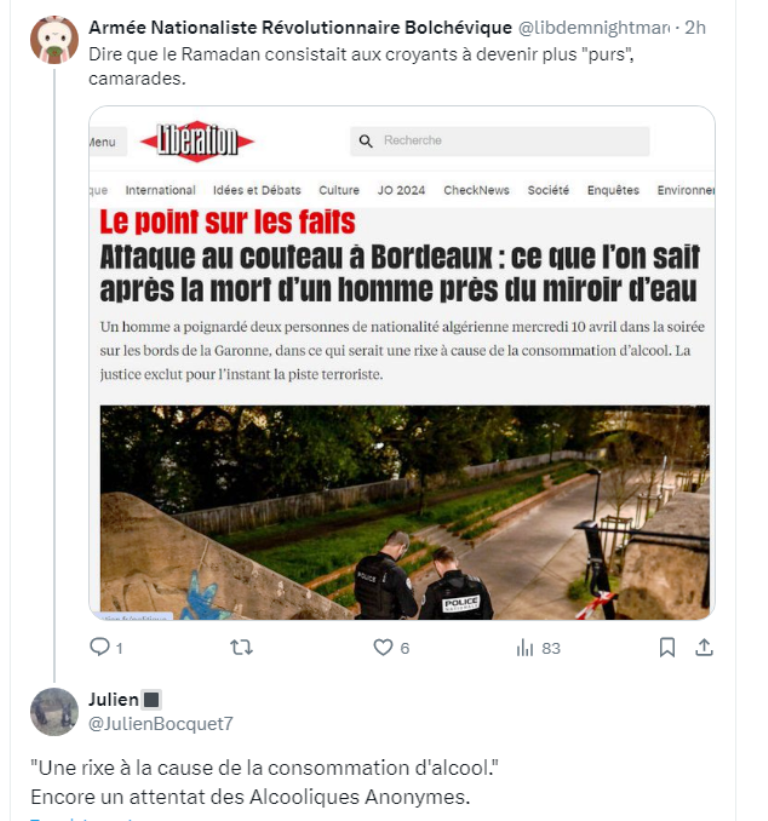This screenshot has width=768, height=821.
Task: Click the retweet arrows icon
Action: pyautogui.click(x=241, y=648)
